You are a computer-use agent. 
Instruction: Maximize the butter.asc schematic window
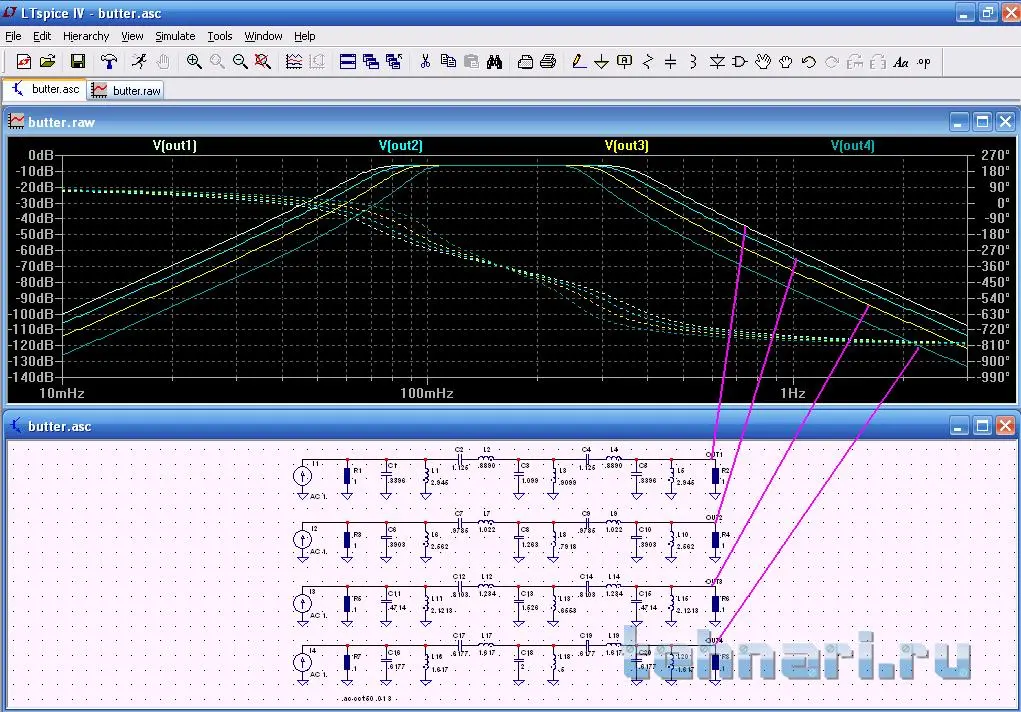(x=982, y=427)
